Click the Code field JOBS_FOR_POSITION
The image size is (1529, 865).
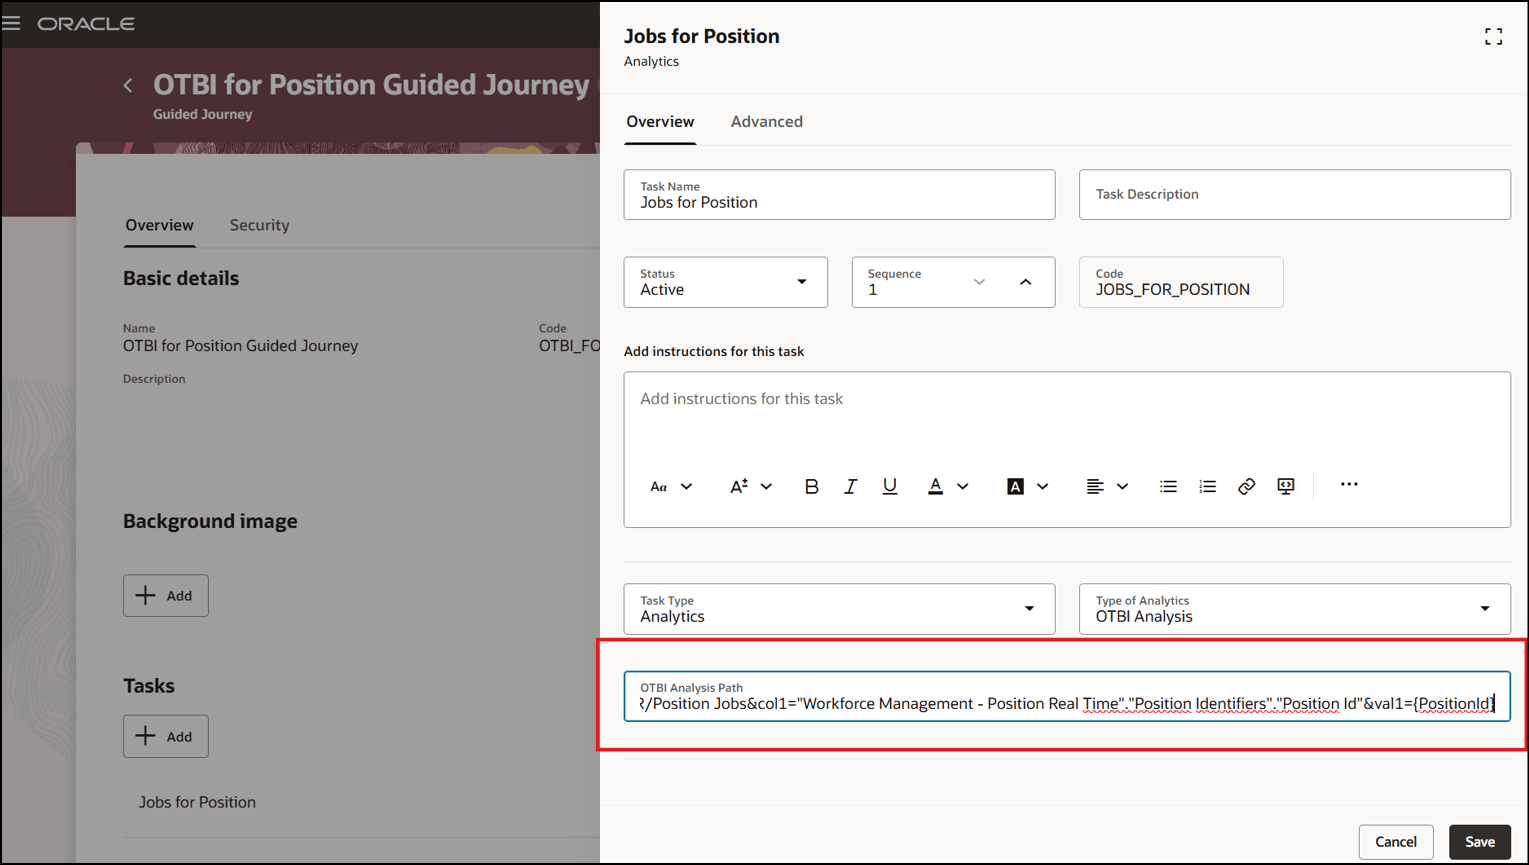1181,282
